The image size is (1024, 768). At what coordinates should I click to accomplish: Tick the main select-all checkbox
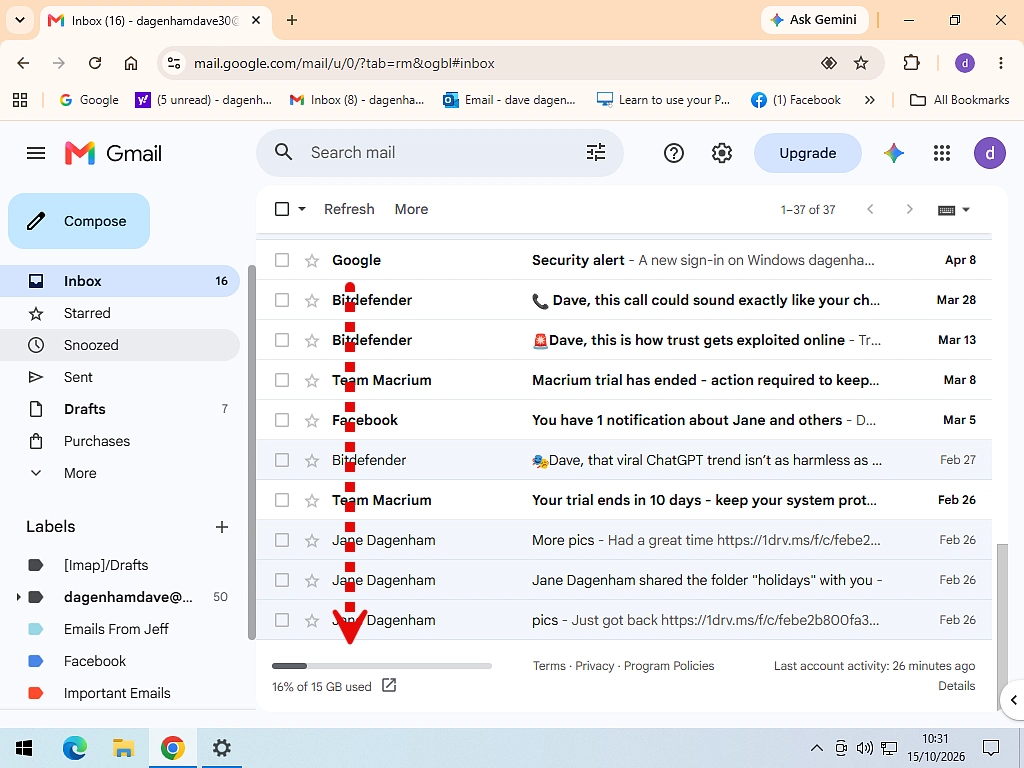pos(282,209)
